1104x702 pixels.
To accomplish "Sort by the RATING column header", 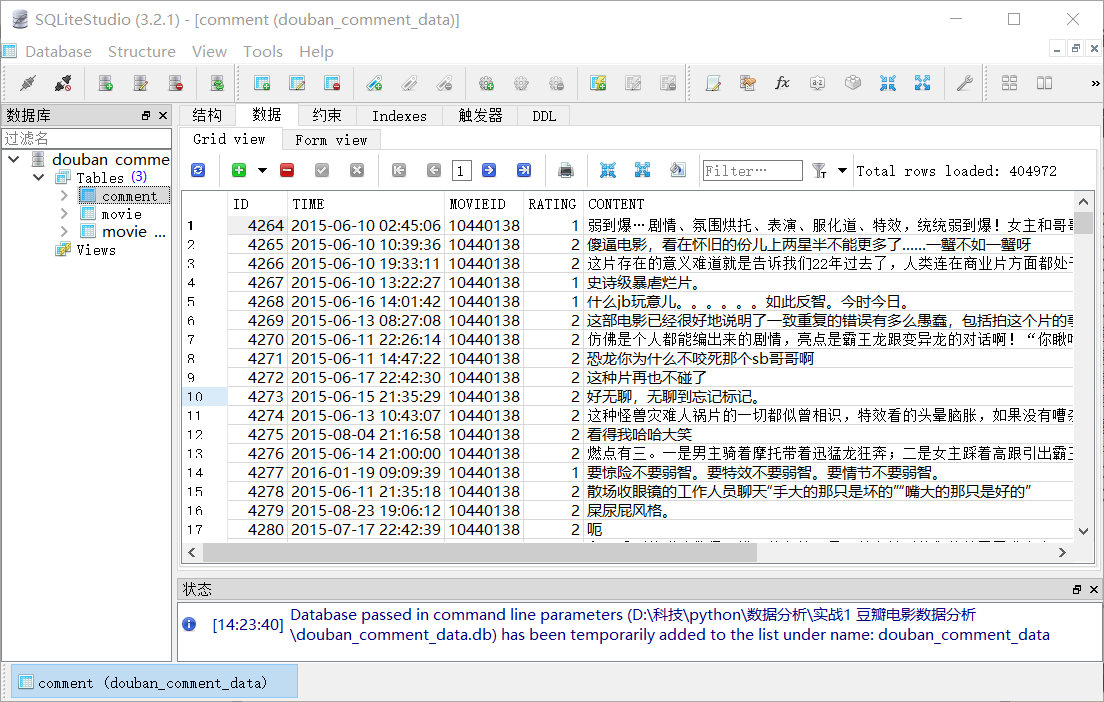I will [x=552, y=204].
